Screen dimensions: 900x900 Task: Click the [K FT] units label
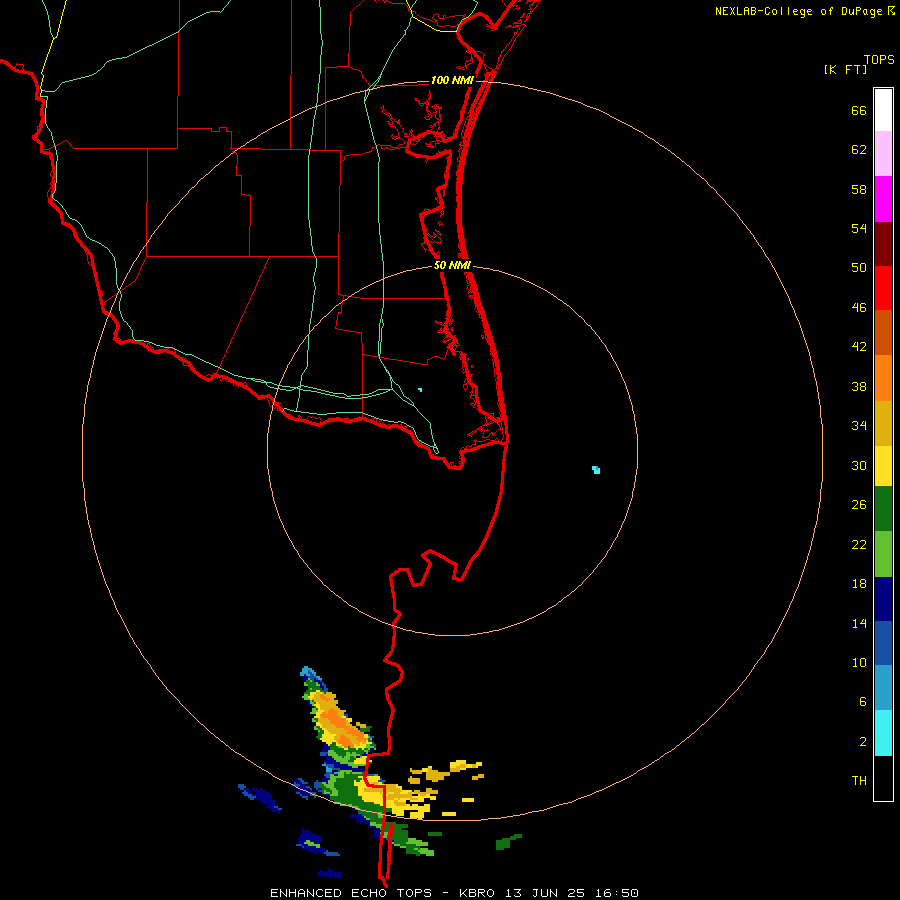pyautogui.click(x=845, y=69)
